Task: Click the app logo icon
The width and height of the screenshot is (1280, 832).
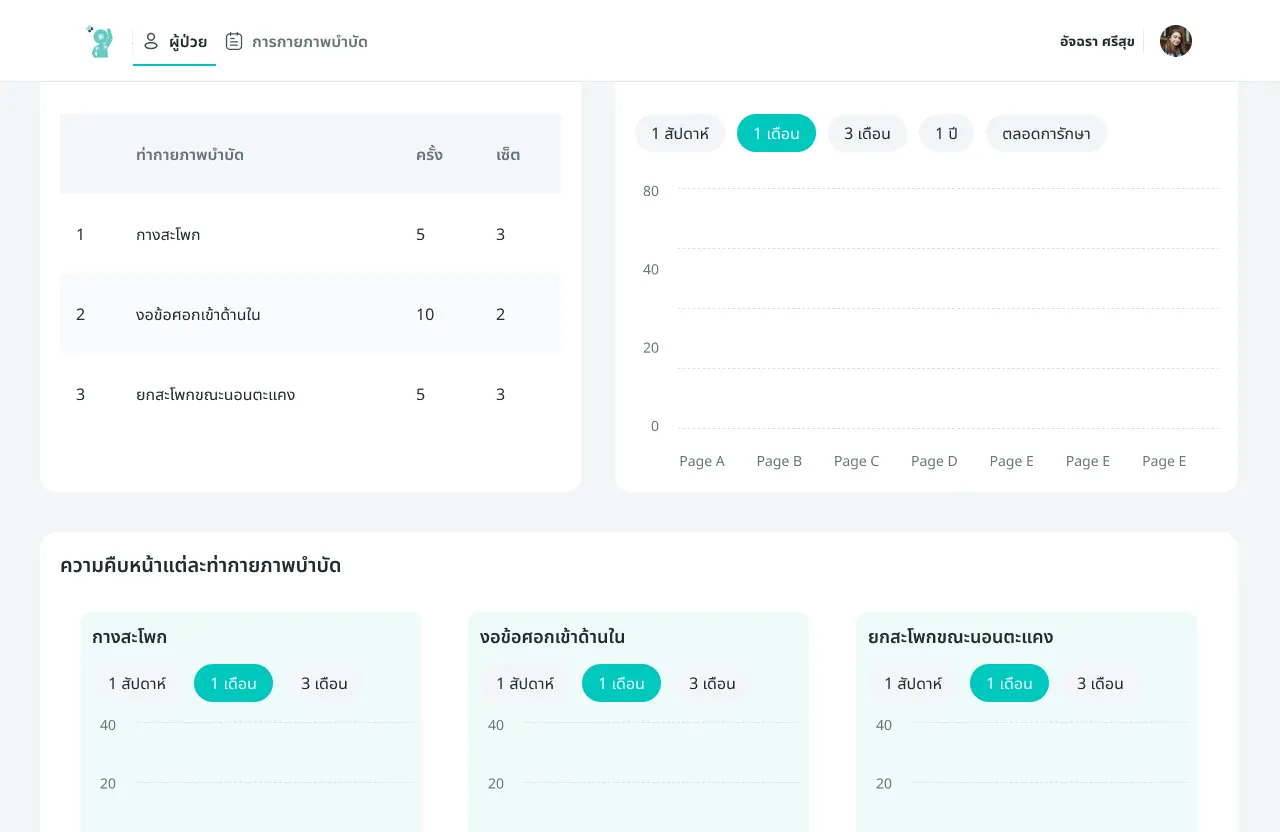Action: [99, 41]
